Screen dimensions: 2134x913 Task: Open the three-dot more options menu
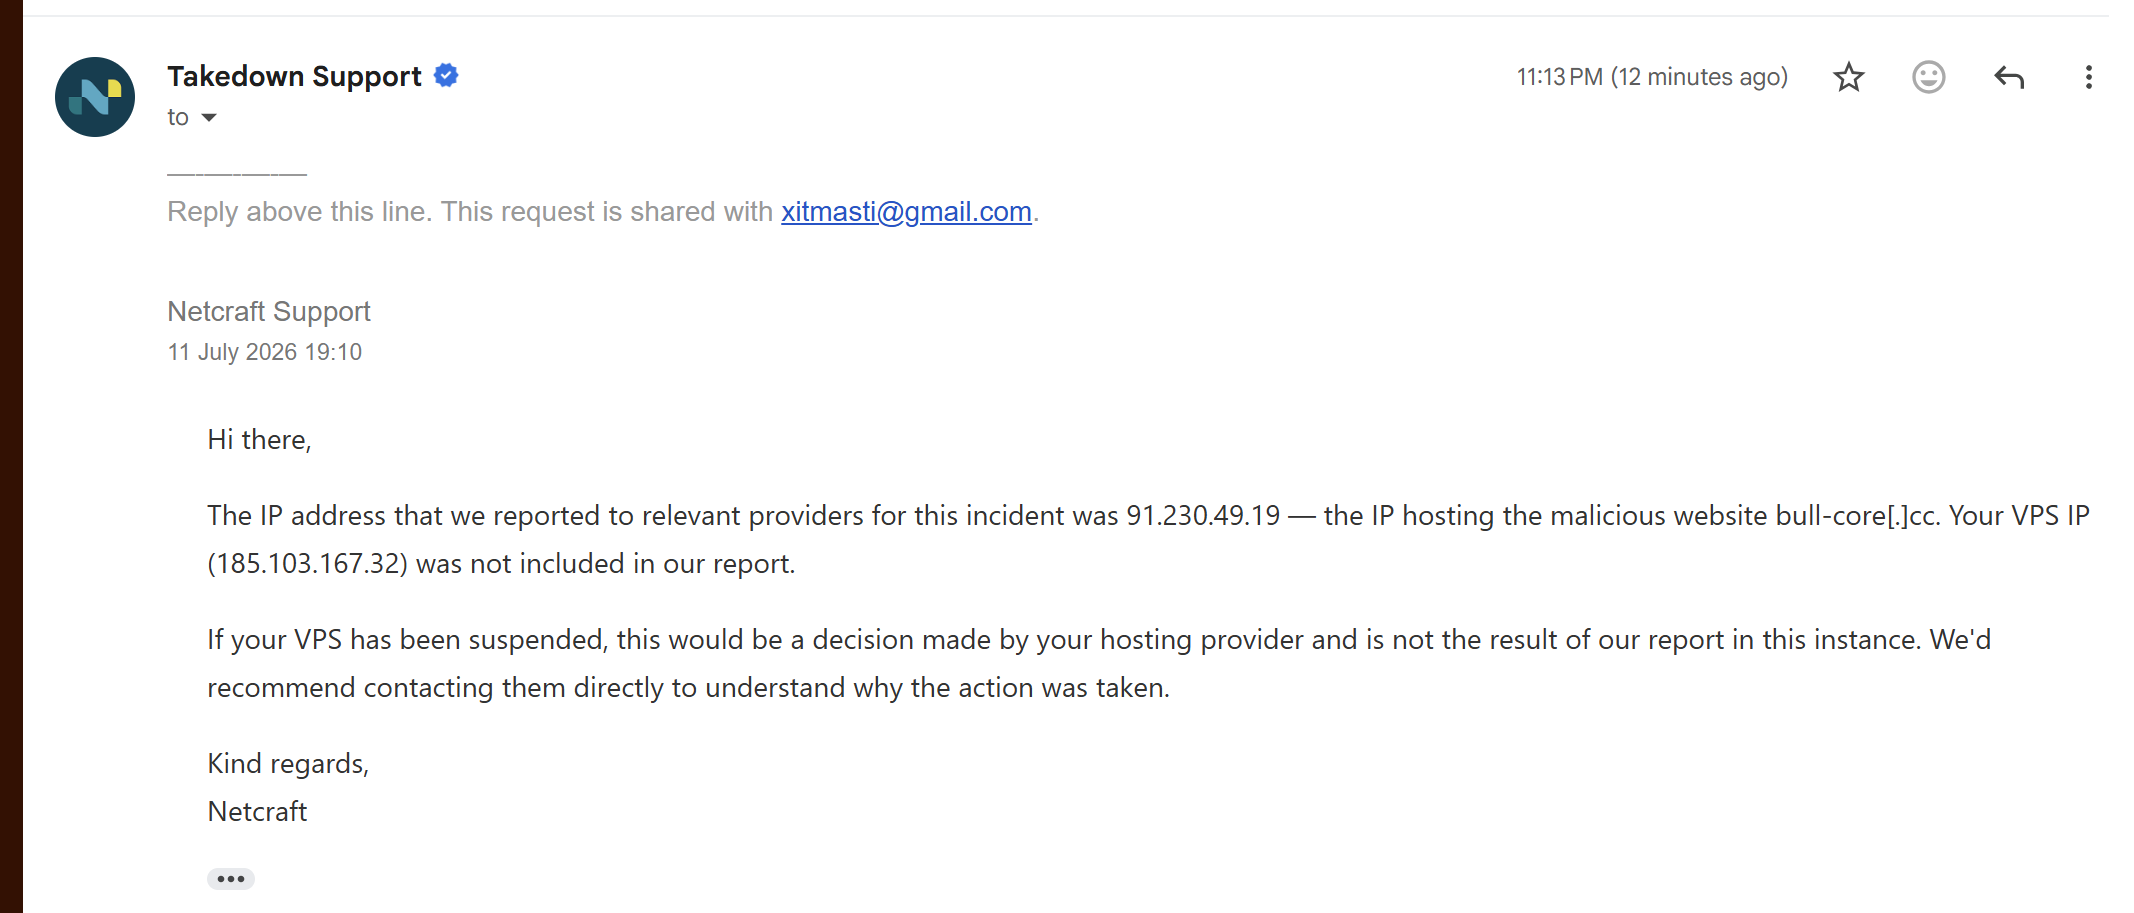pyautogui.click(x=2089, y=77)
